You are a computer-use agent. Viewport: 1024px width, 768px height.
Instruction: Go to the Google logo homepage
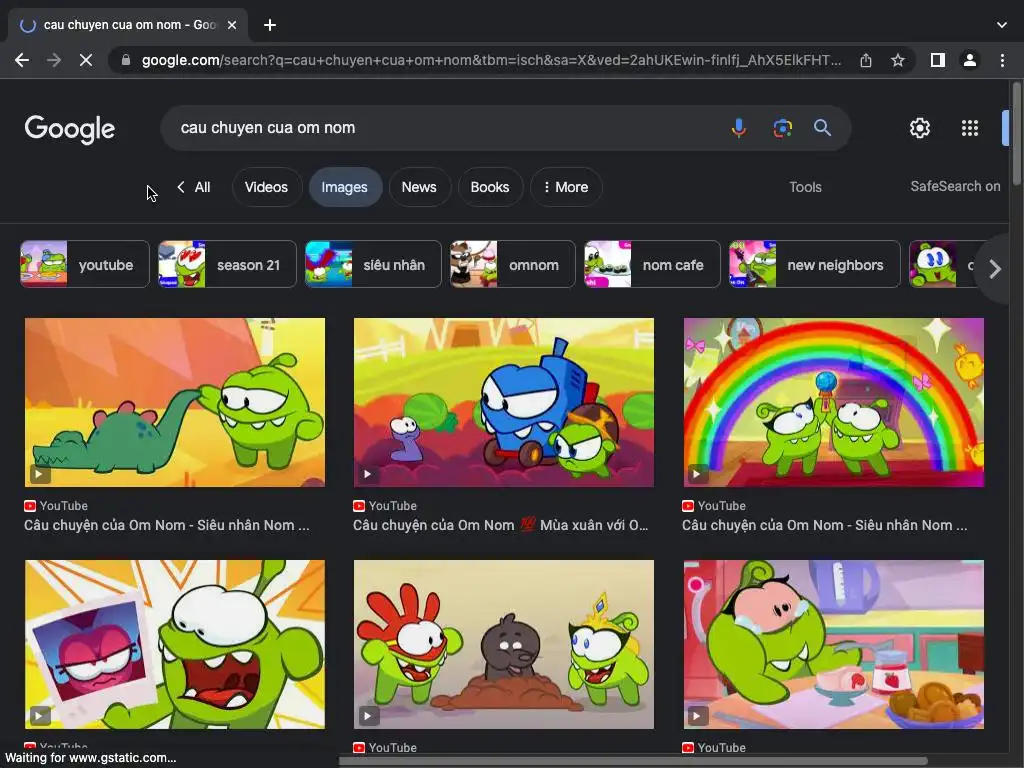(70, 129)
